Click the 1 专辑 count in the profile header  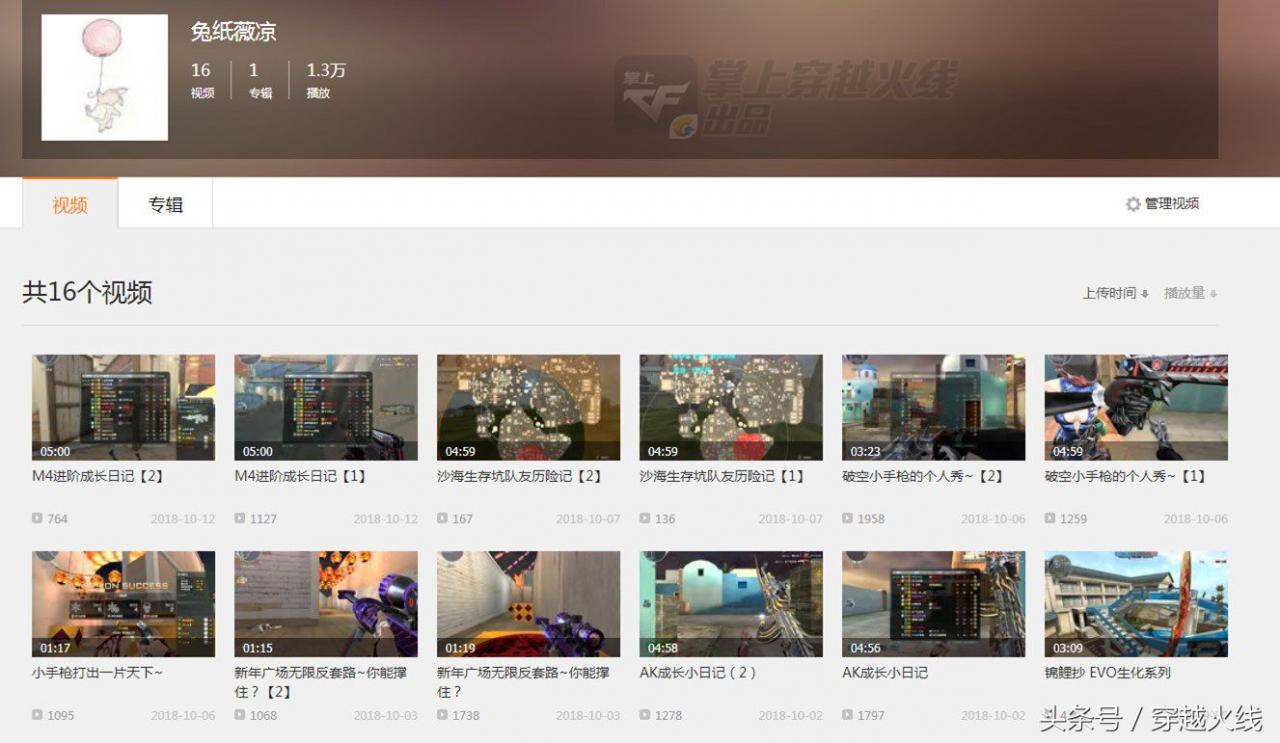260,80
